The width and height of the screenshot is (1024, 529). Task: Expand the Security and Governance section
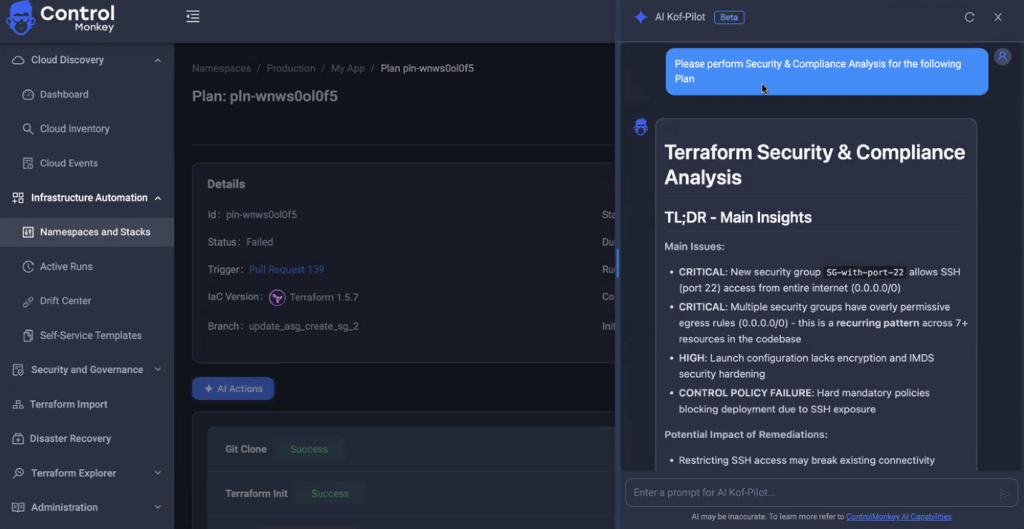pos(157,370)
